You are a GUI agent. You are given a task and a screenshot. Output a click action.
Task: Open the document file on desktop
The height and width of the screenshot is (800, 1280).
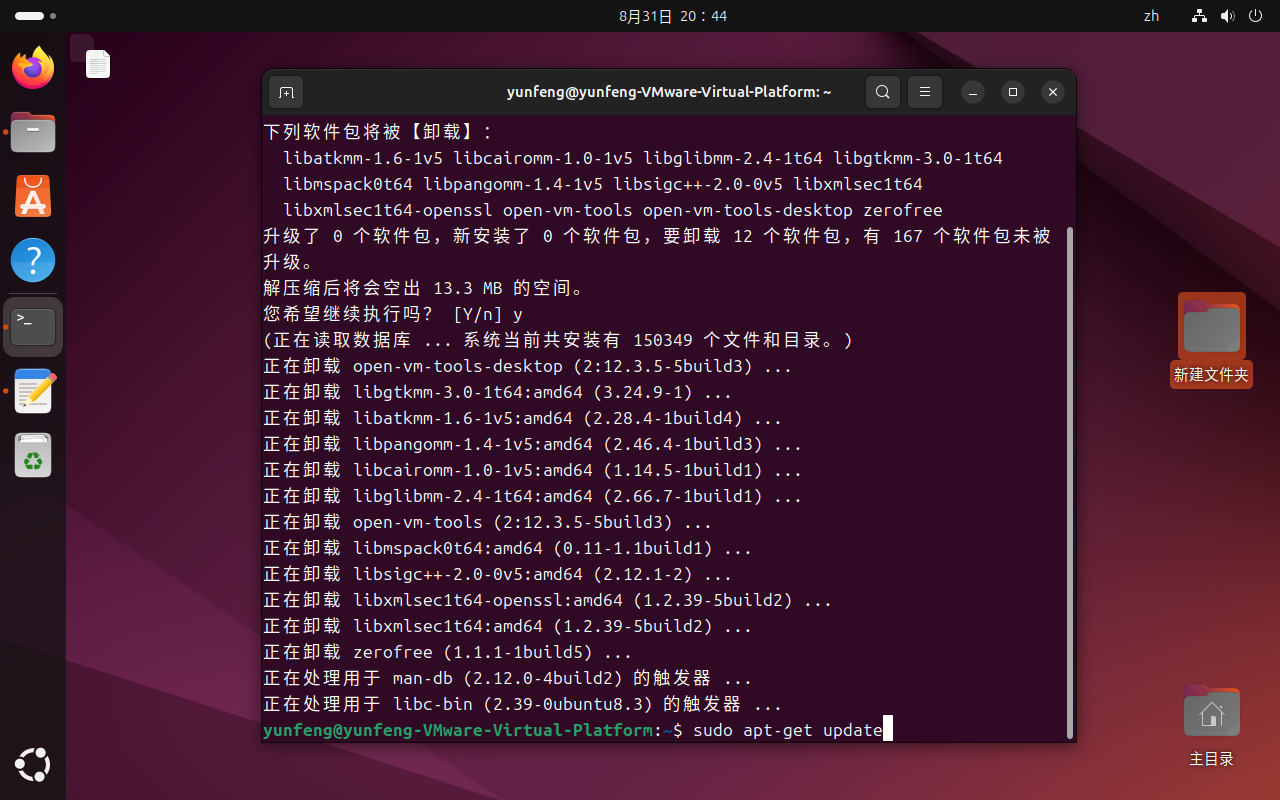point(97,64)
